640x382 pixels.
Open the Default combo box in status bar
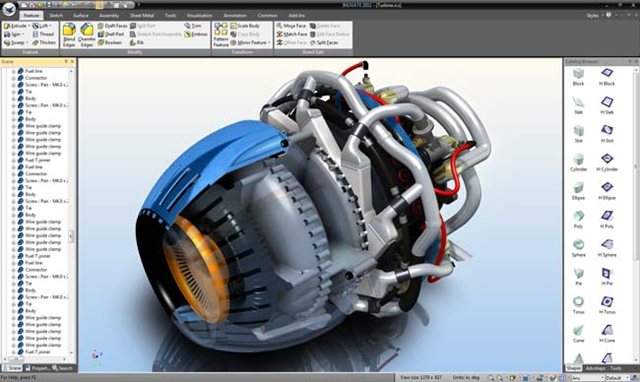618,378
